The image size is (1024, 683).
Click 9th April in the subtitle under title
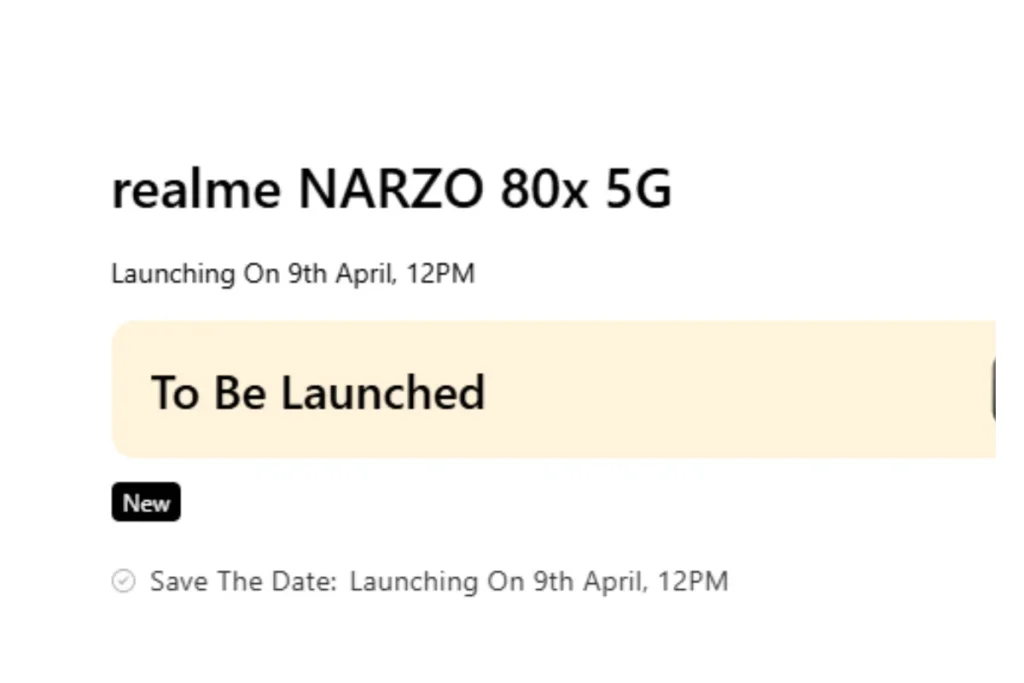pos(342,274)
